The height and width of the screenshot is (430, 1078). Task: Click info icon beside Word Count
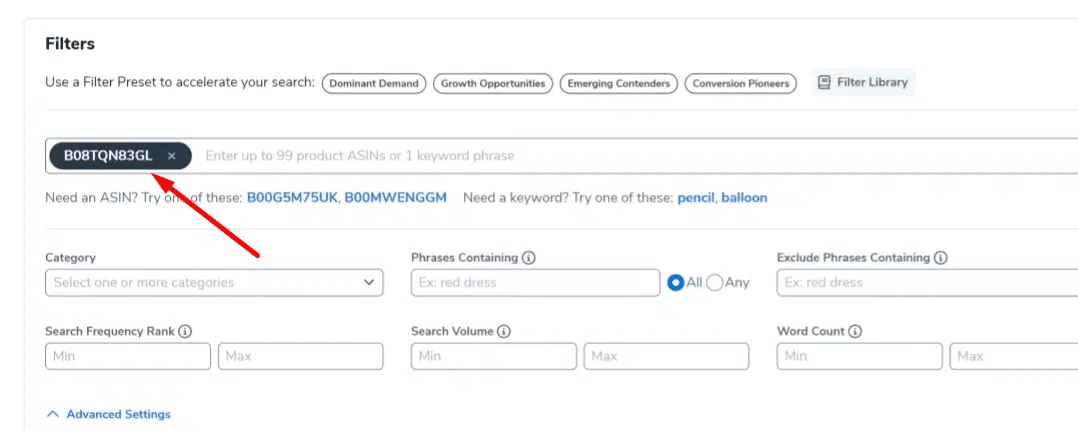(x=855, y=331)
